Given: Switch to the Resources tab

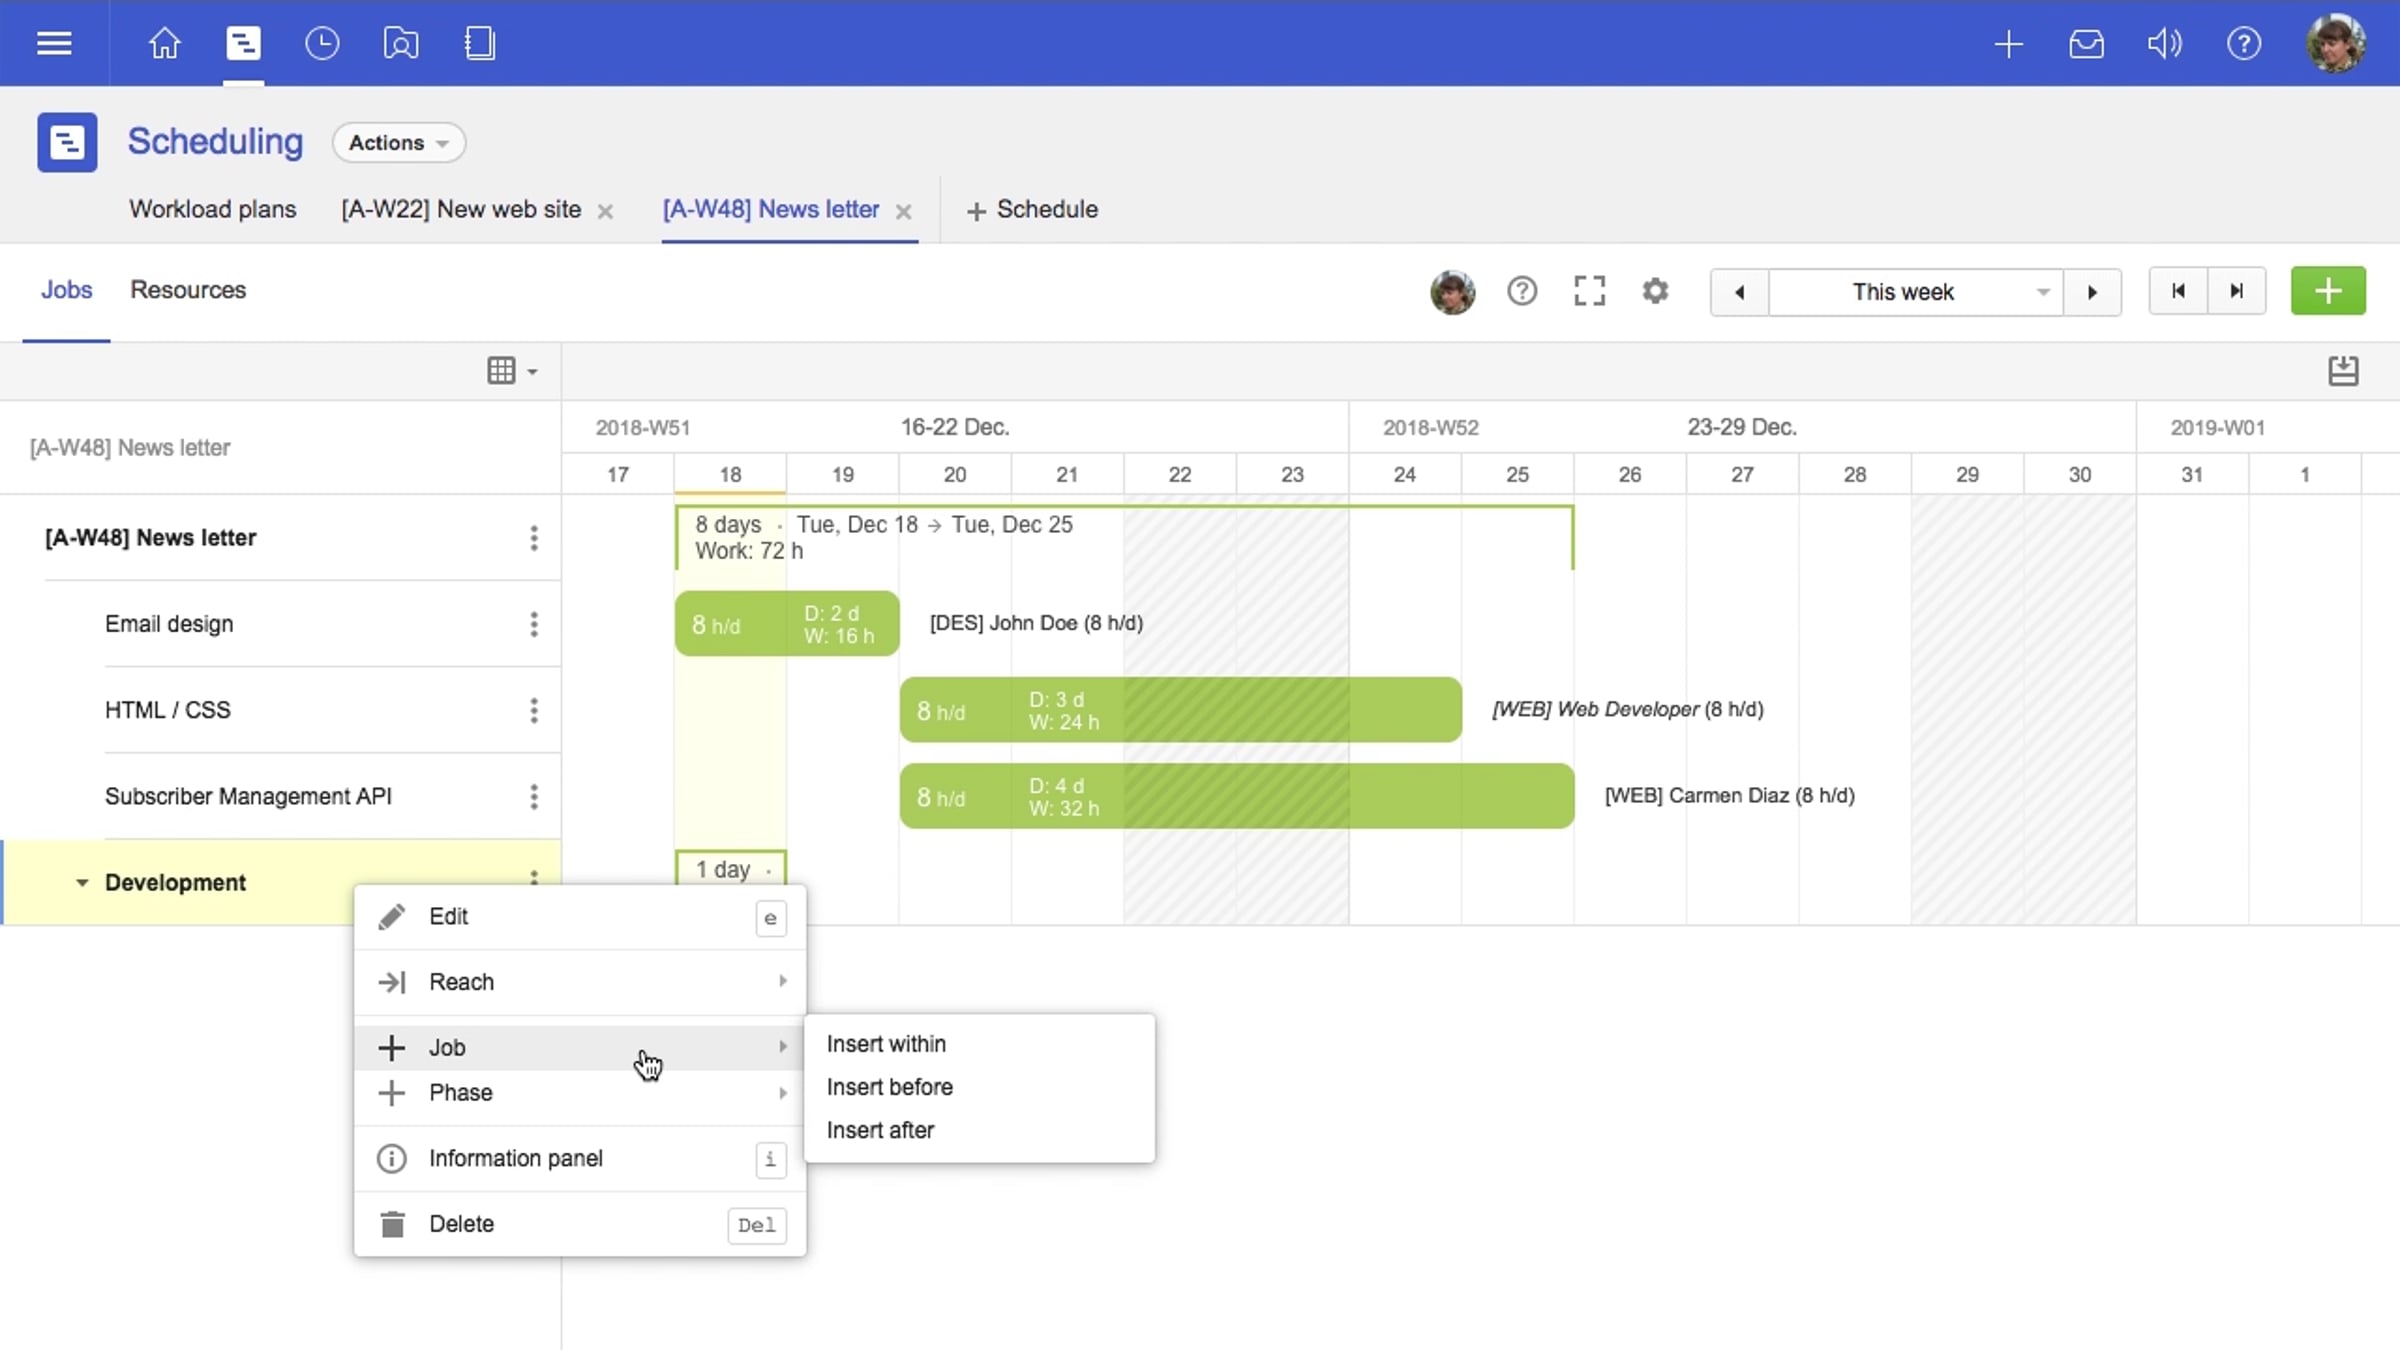Looking at the screenshot, I should [x=188, y=290].
